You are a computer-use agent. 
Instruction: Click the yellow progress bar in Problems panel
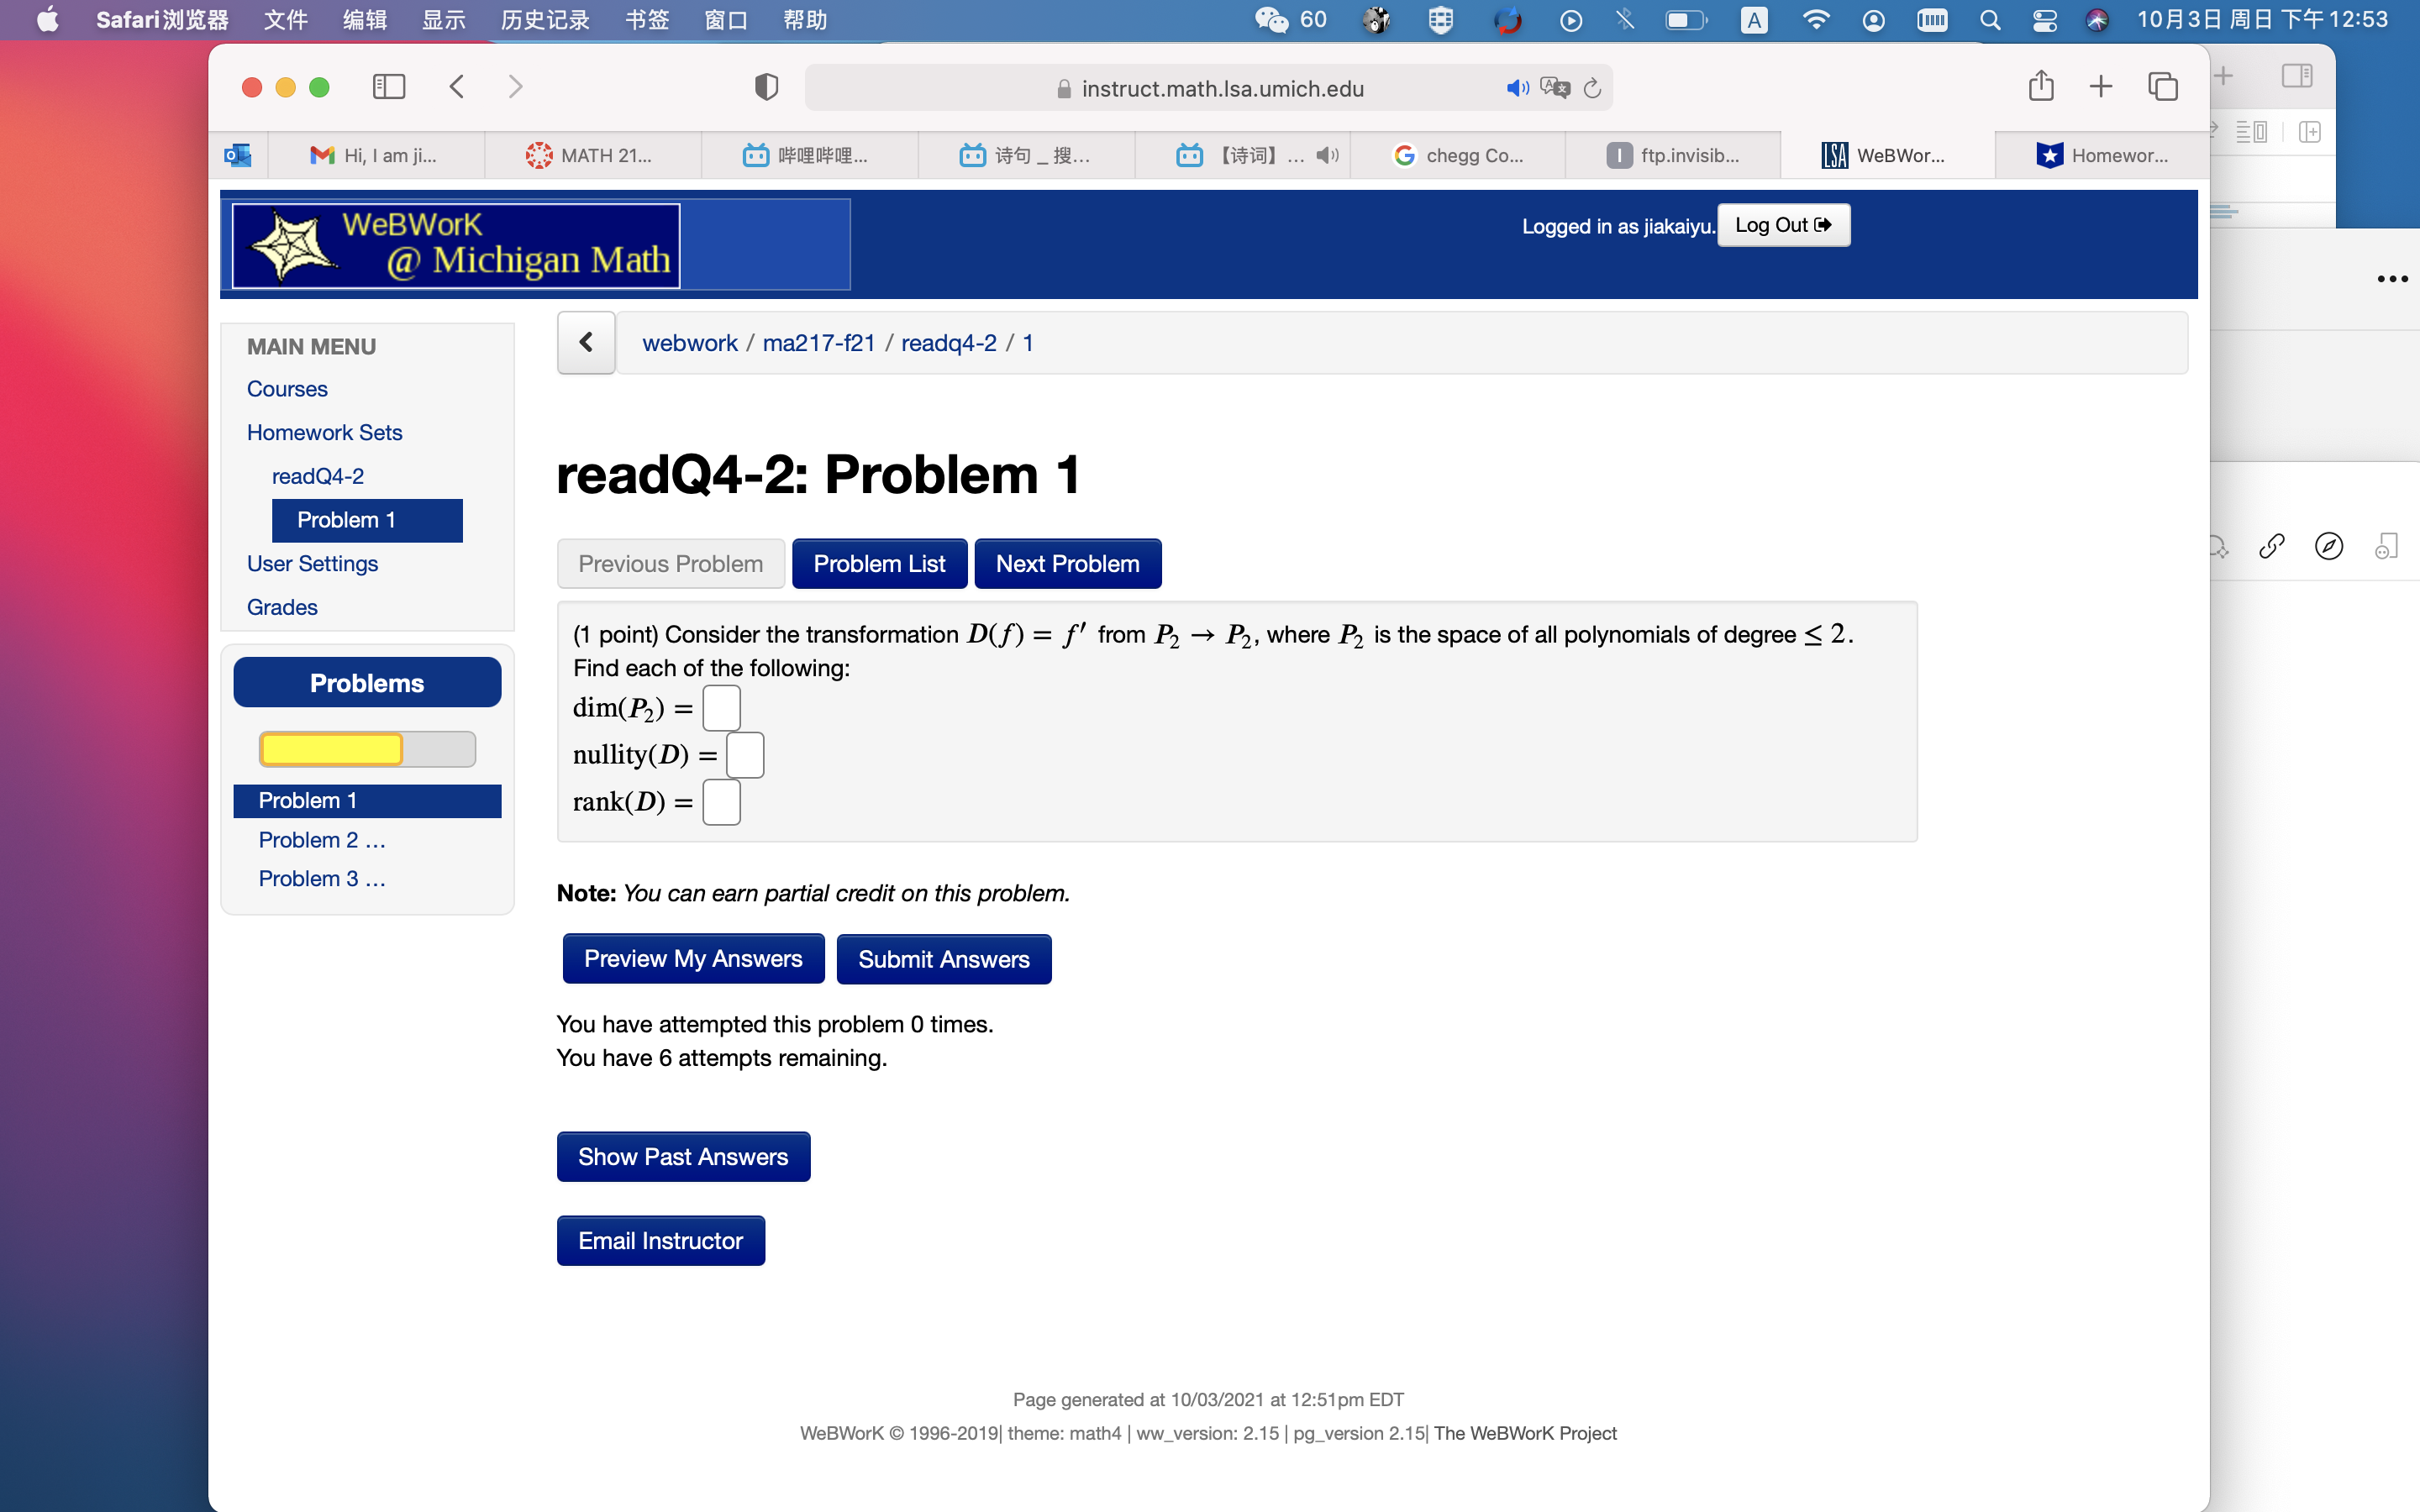pyautogui.click(x=330, y=748)
